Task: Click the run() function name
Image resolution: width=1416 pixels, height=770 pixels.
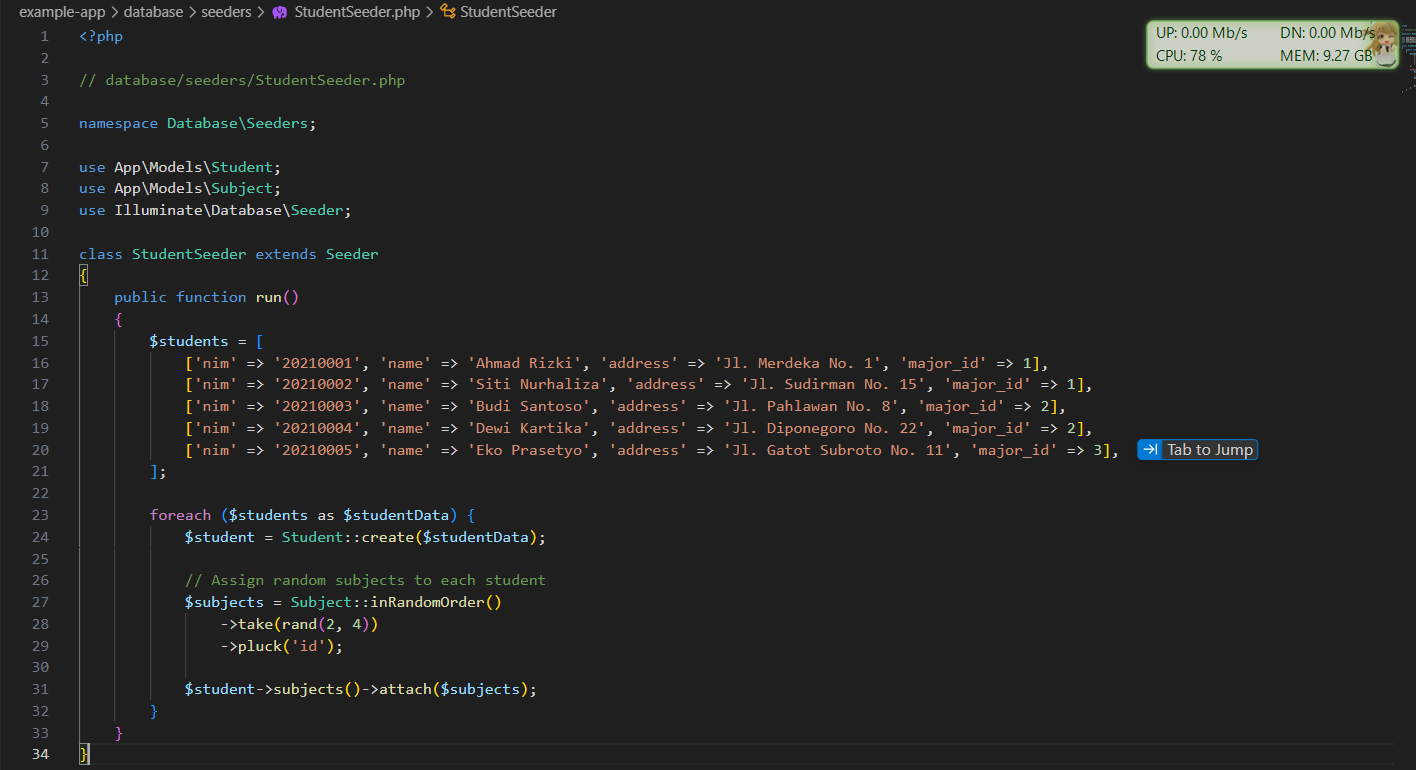Action: 277,297
